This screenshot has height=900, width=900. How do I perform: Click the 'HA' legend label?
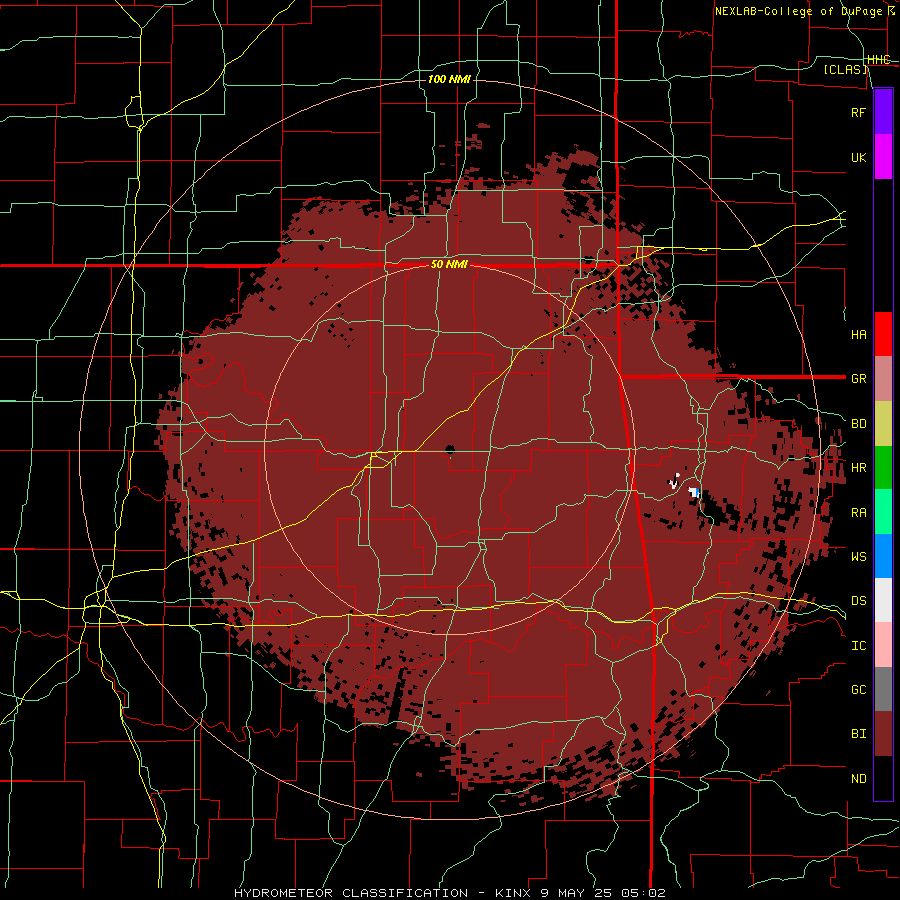pos(858,335)
